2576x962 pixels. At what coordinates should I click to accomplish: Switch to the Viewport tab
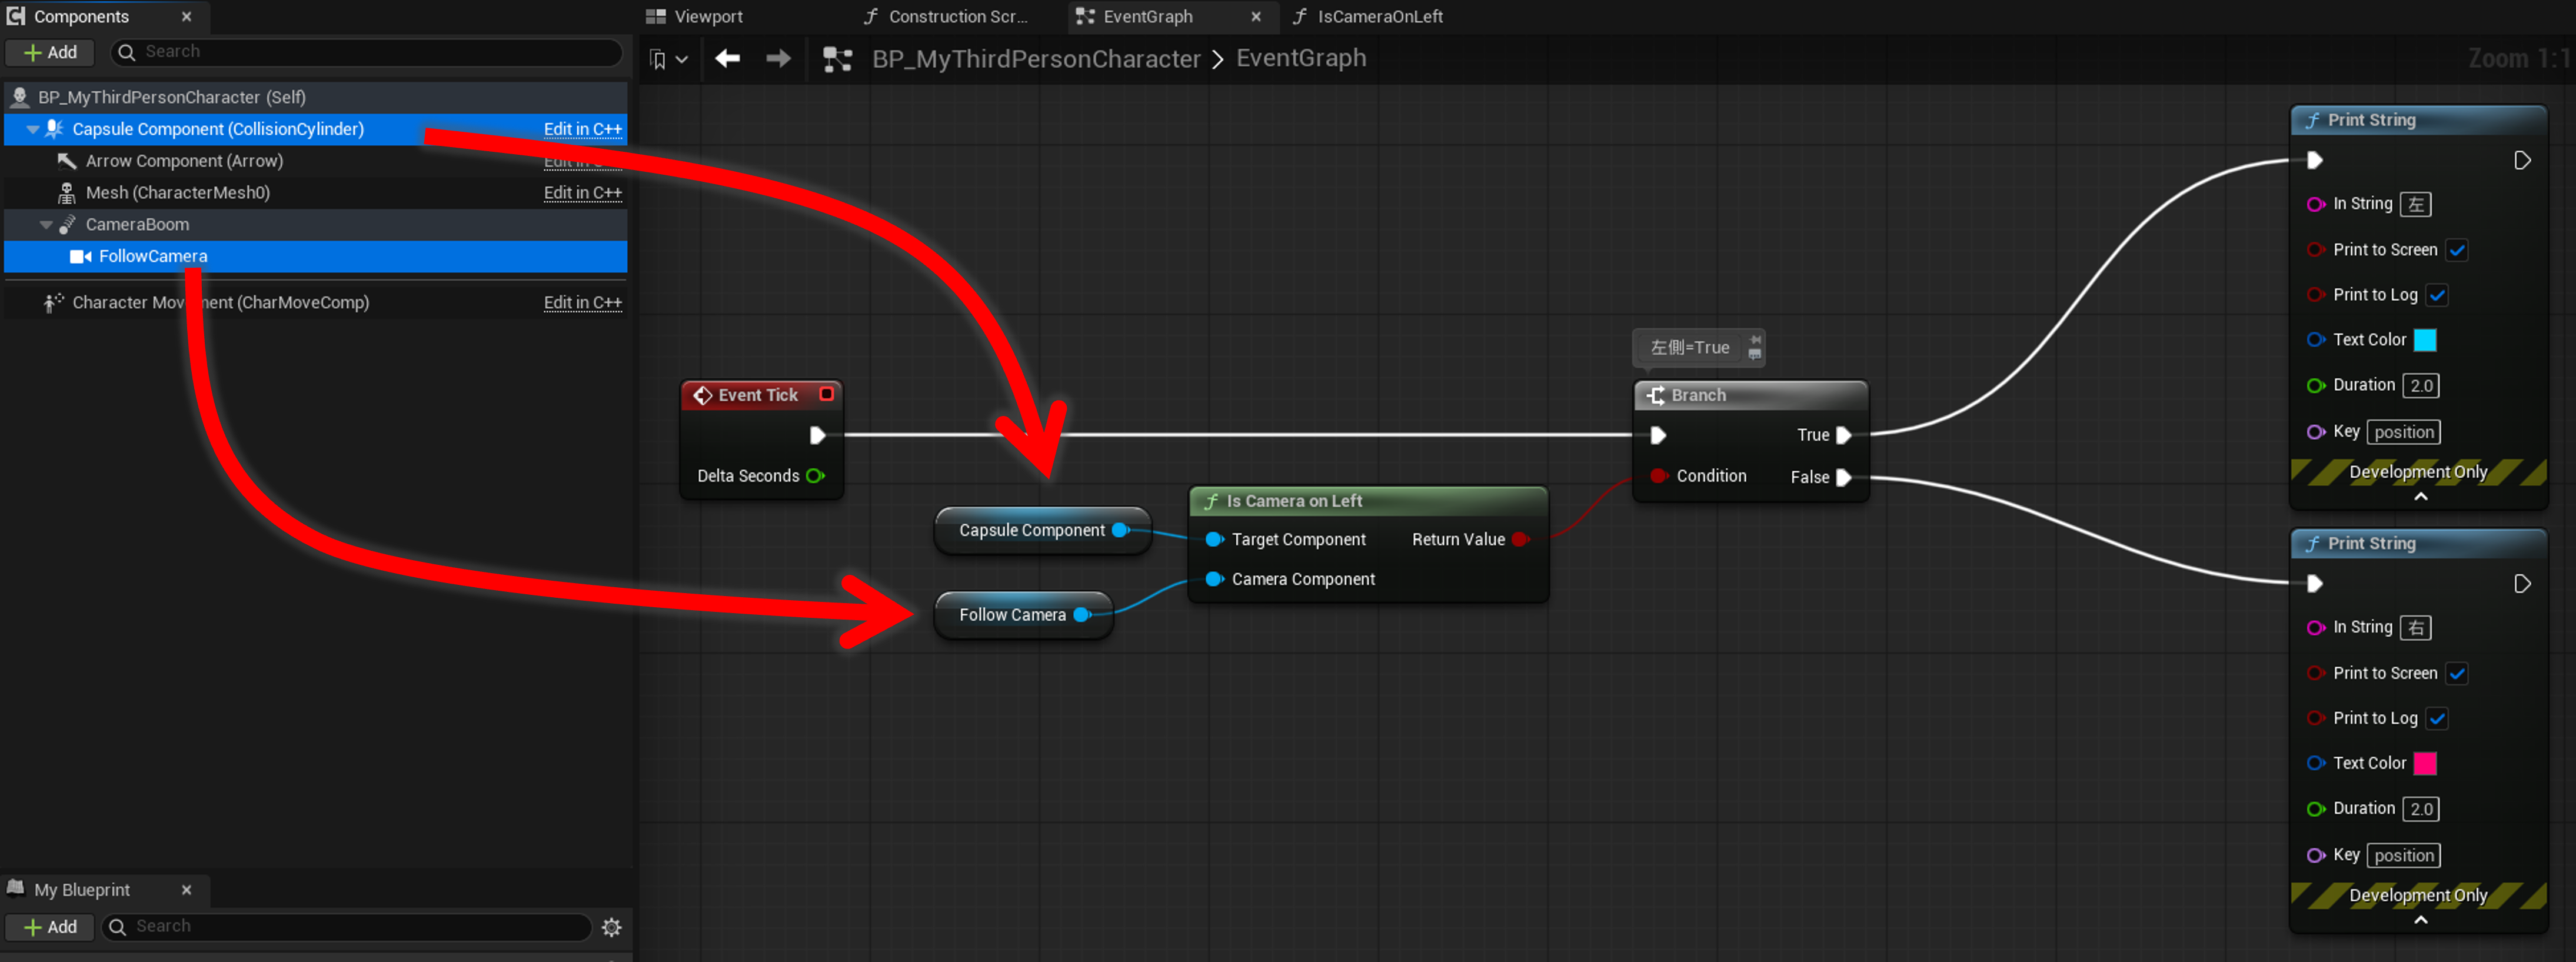point(707,16)
